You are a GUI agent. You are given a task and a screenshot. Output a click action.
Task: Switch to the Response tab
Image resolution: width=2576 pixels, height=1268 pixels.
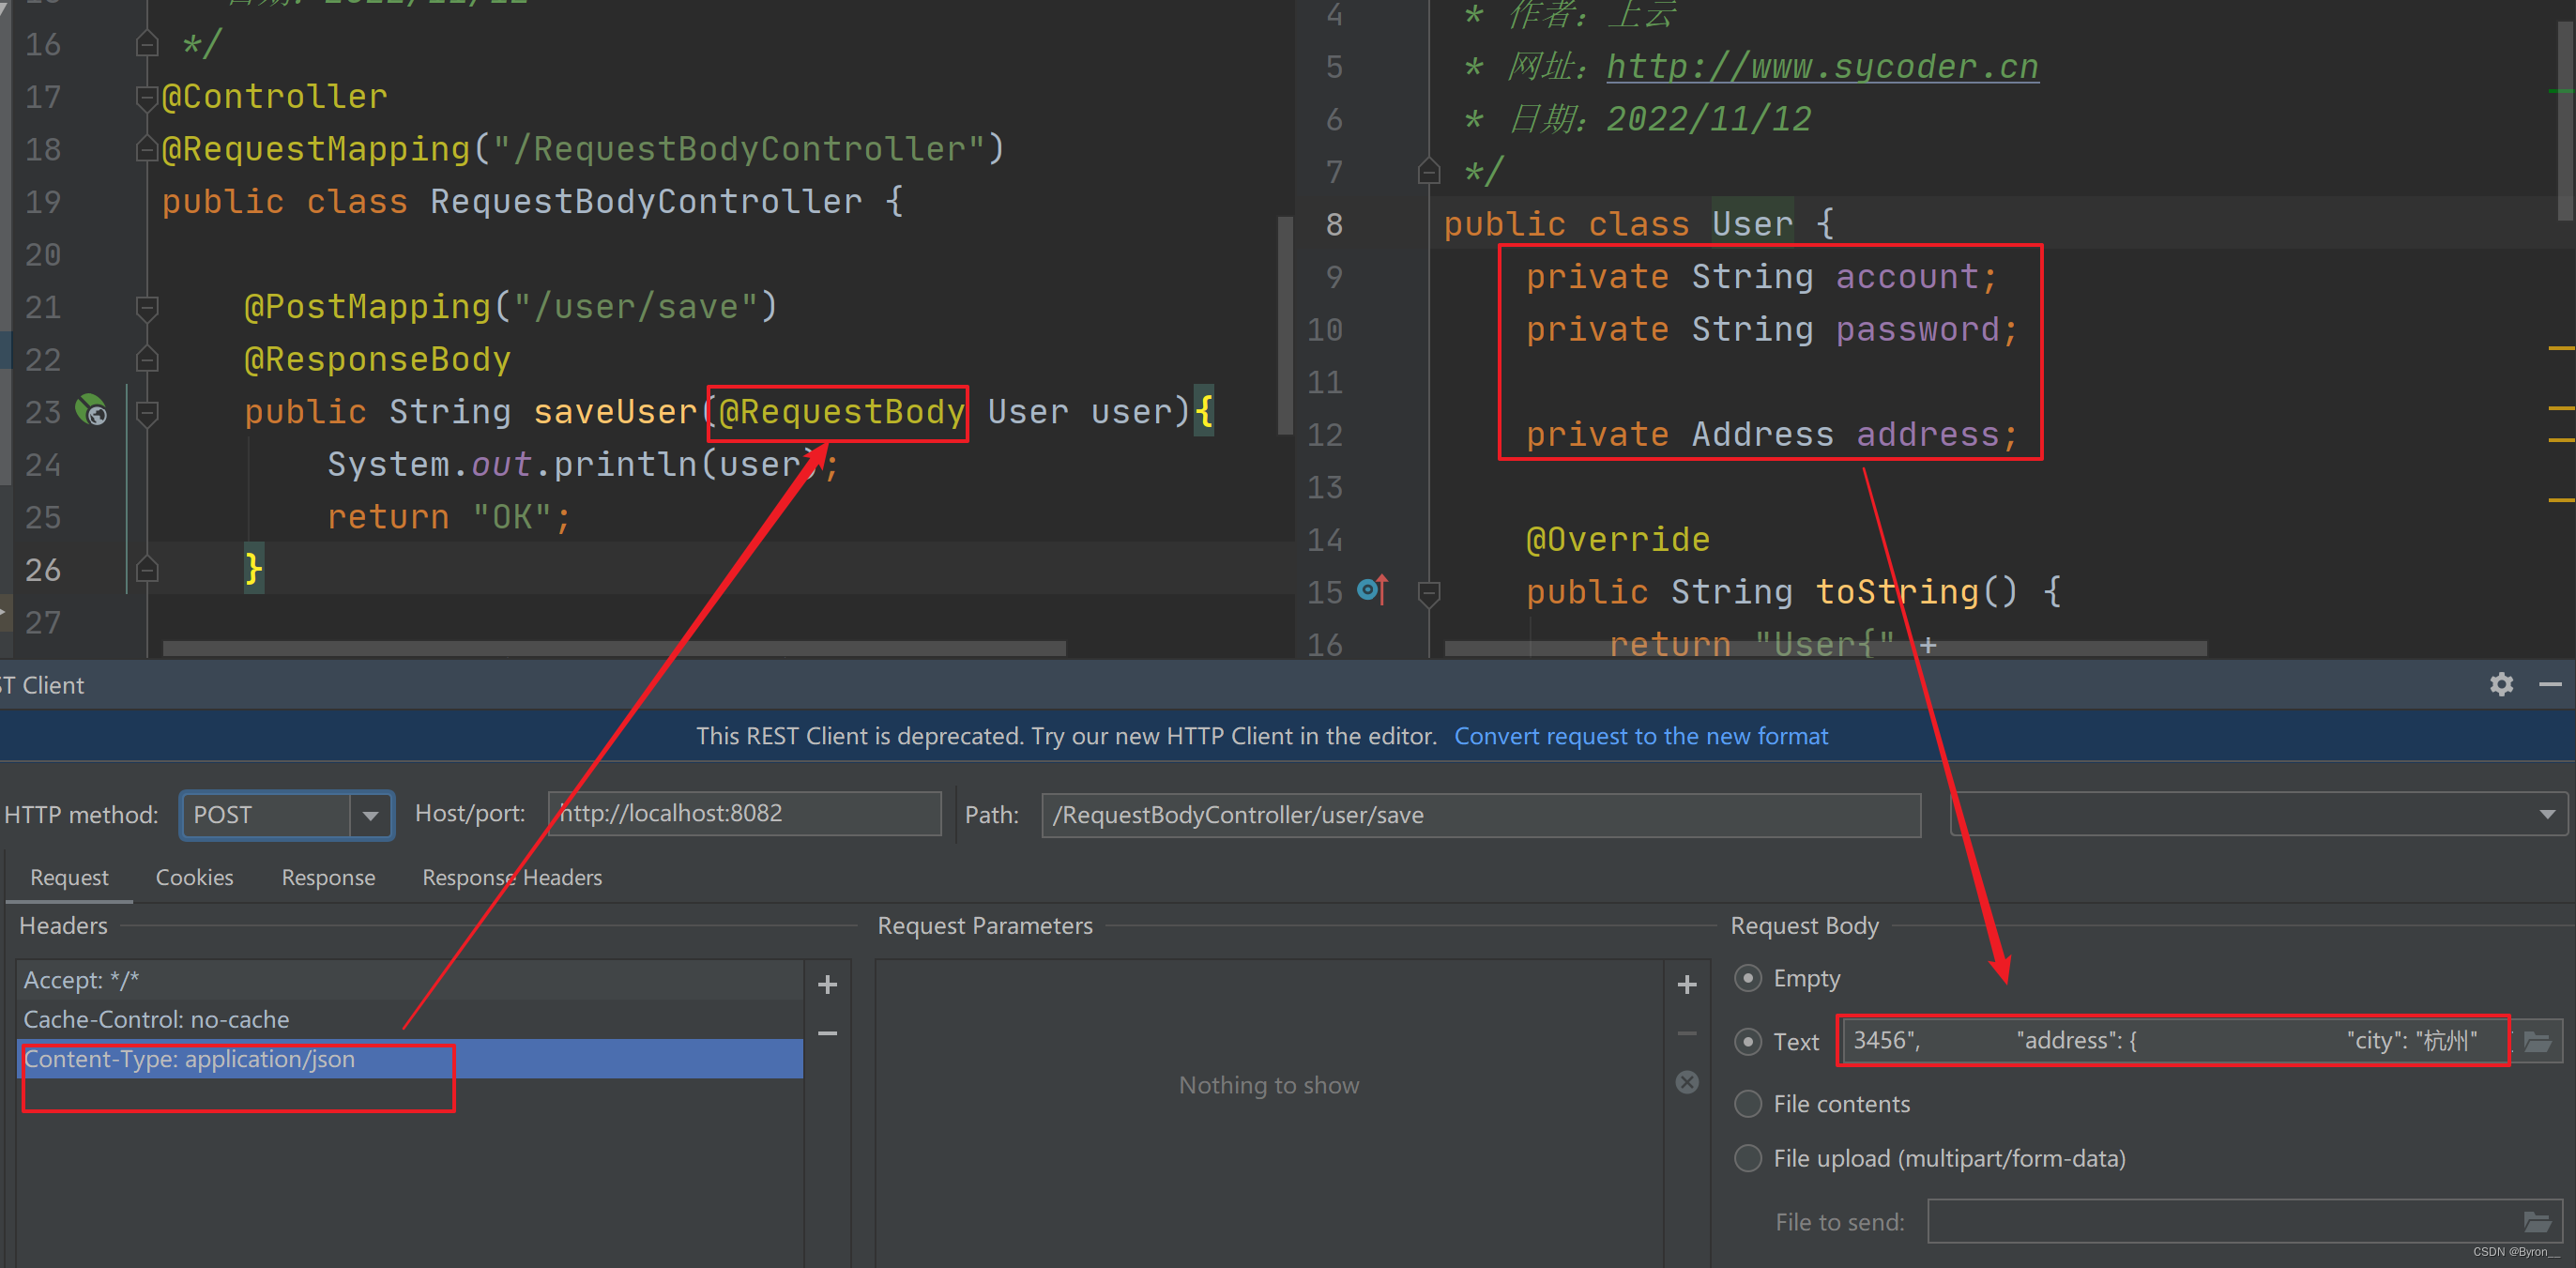[328, 877]
